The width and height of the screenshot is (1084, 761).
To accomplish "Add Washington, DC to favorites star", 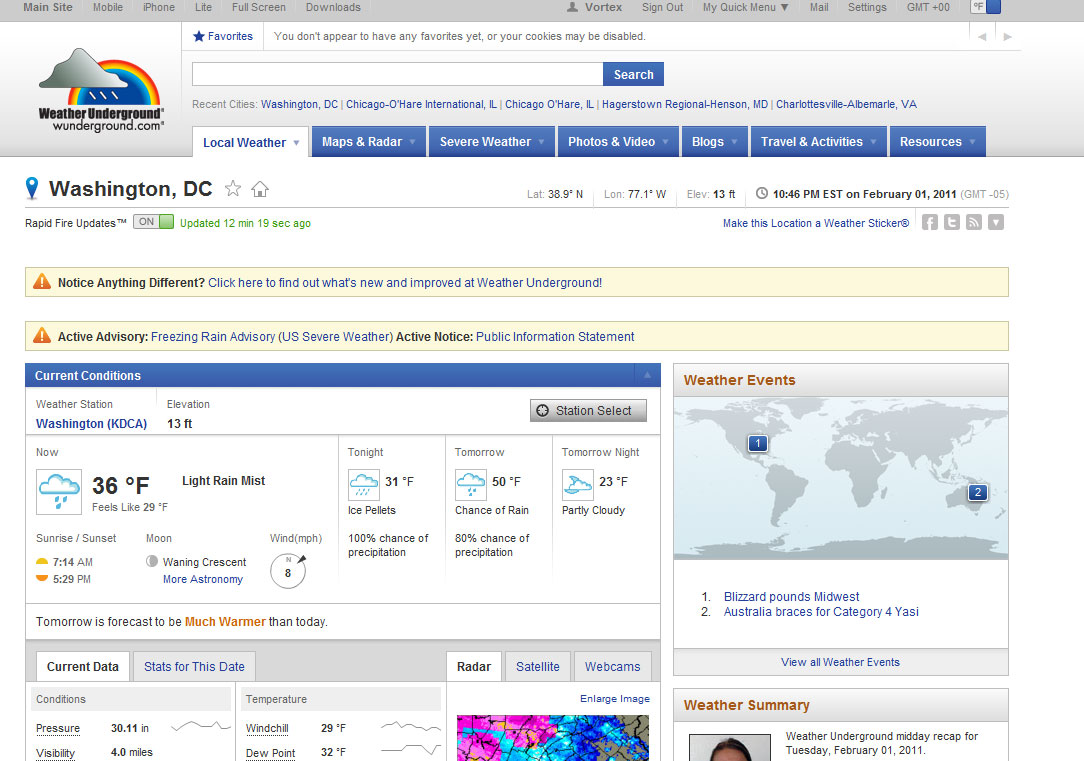I will (x=233, y=188).
